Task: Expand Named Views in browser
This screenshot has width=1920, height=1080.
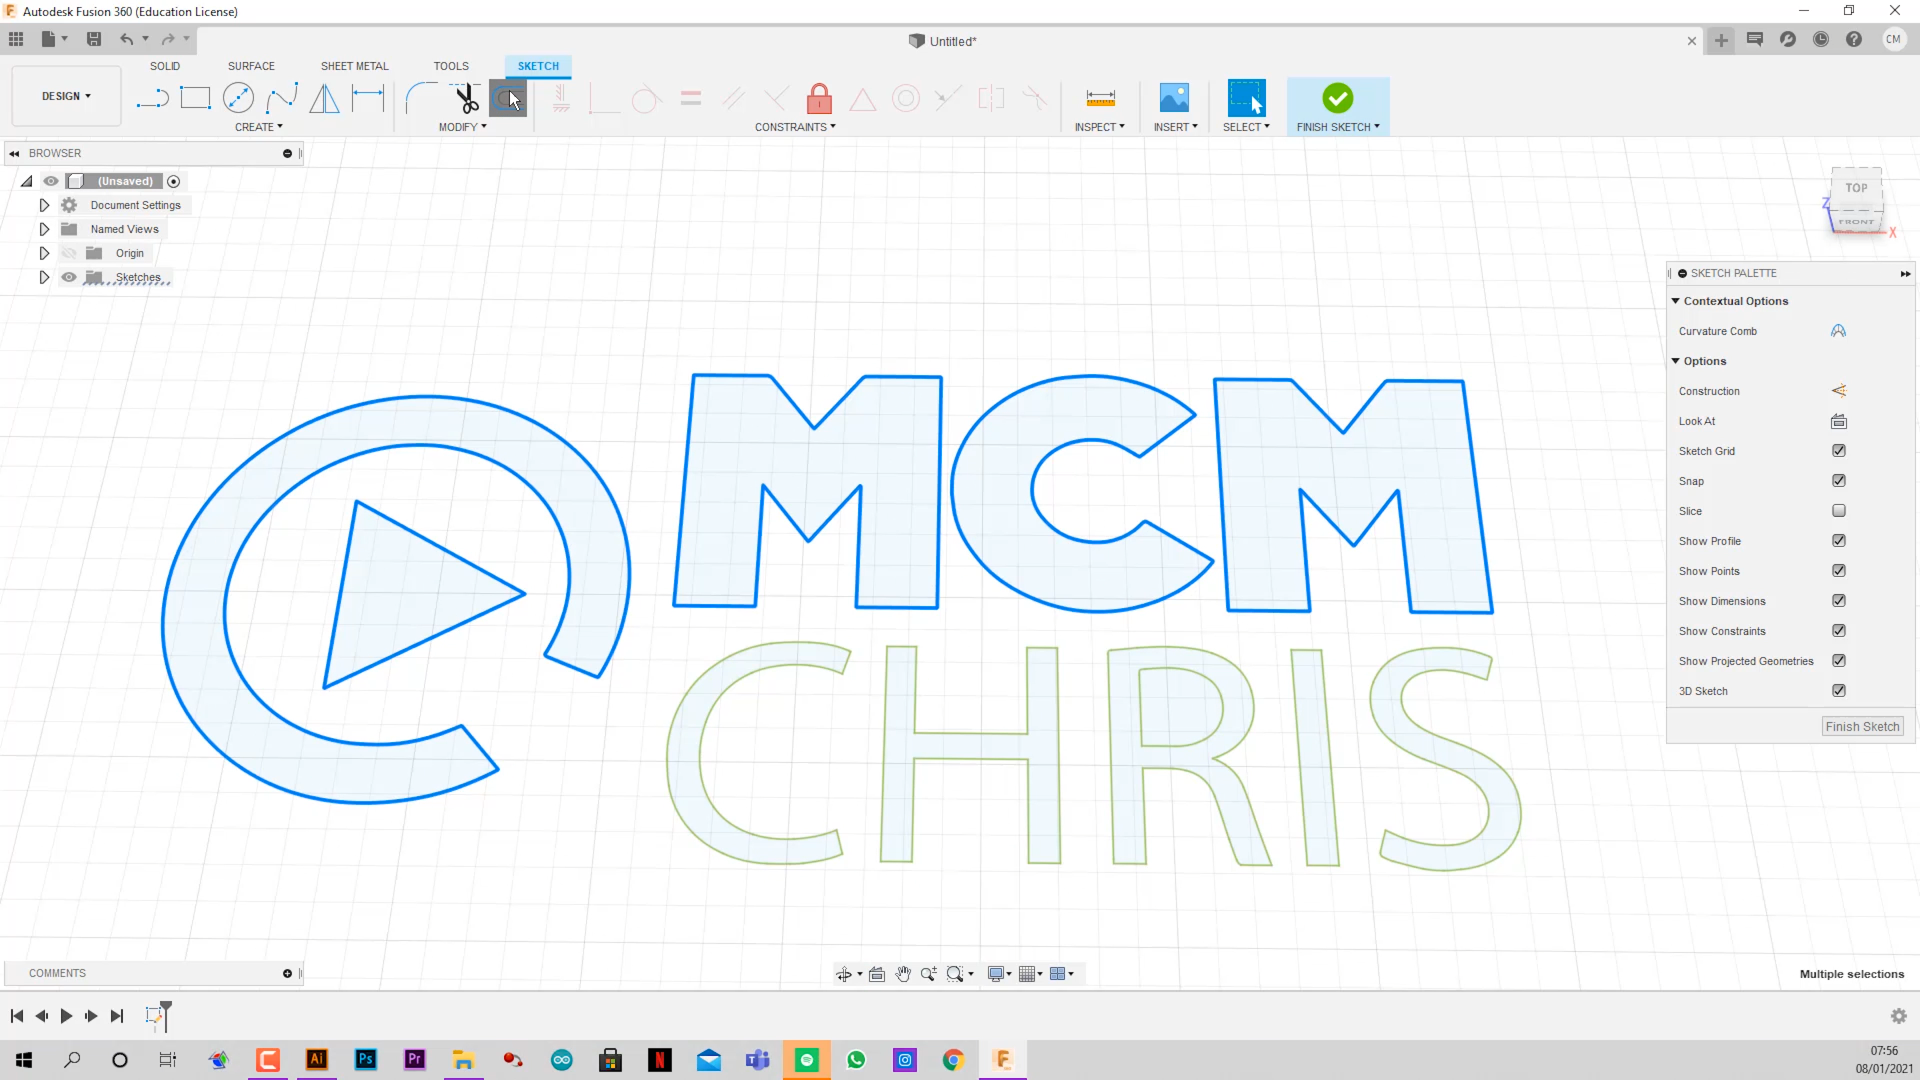Action: (44, 228)
